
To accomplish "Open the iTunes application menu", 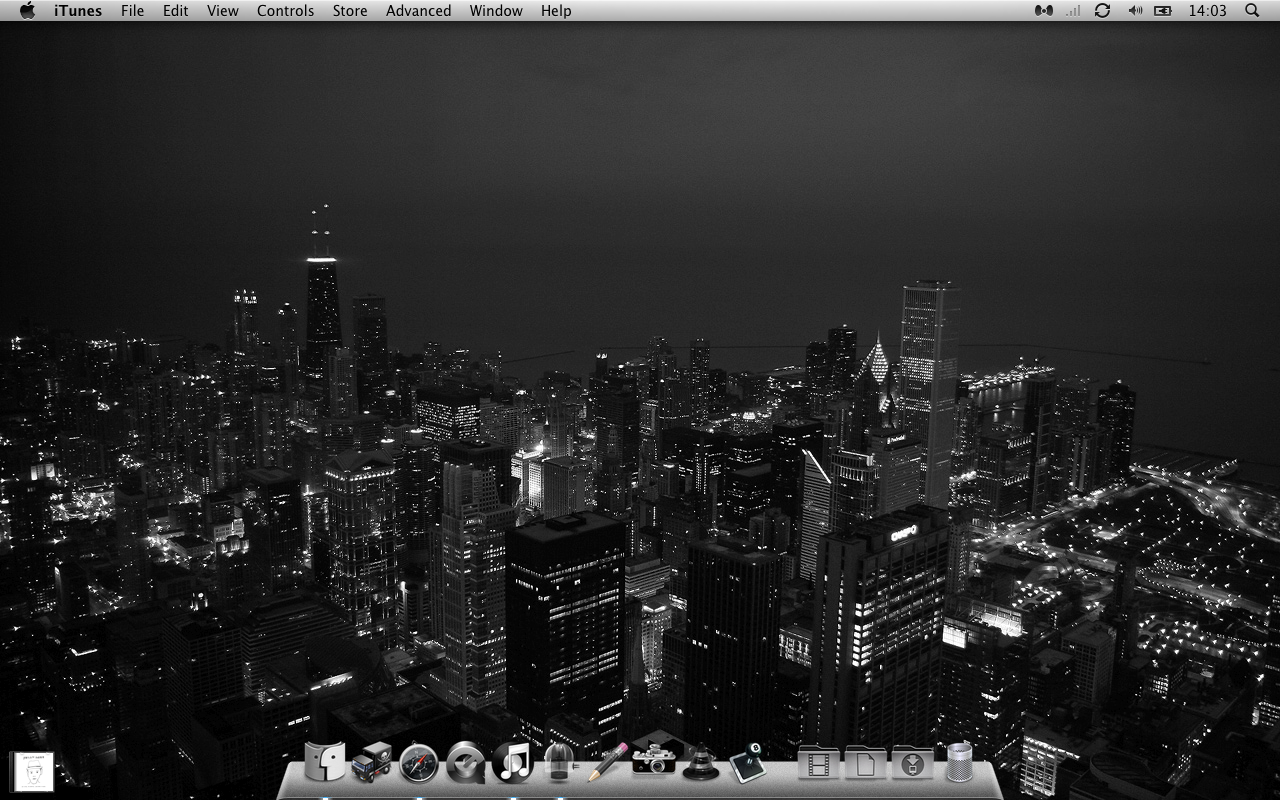I will coord(78,11).
